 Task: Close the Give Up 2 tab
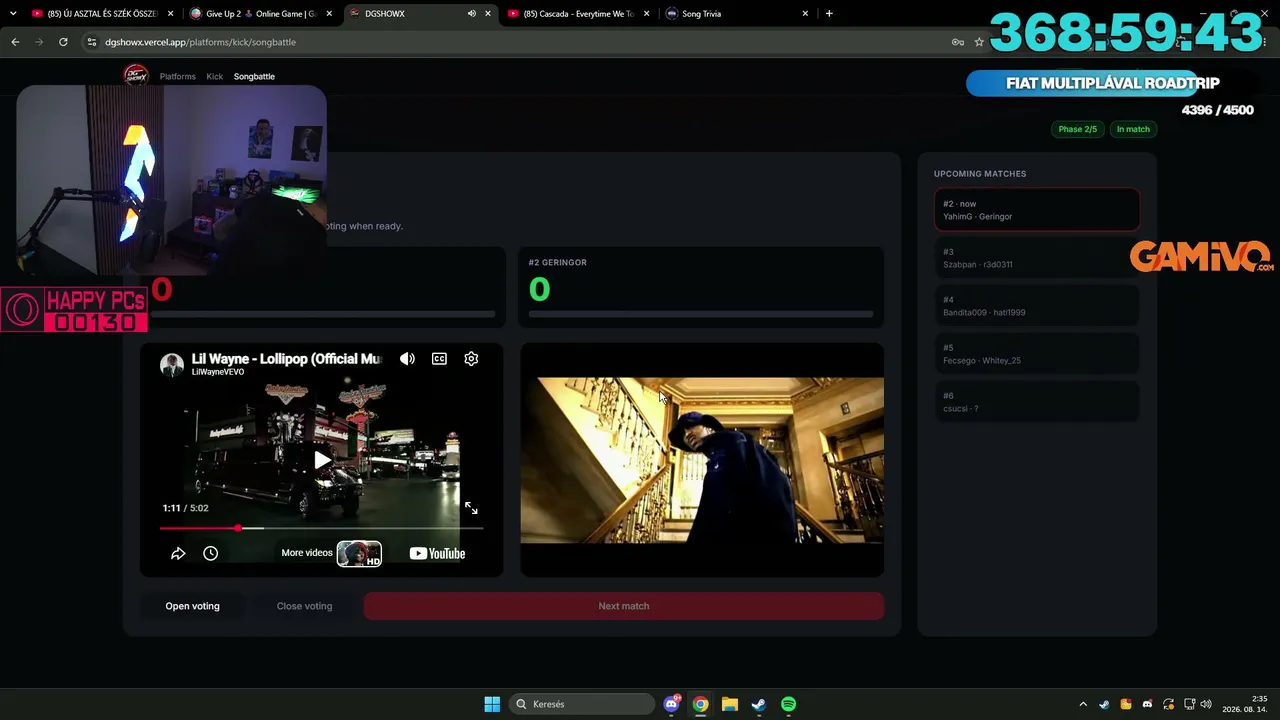tap(331, 14)
